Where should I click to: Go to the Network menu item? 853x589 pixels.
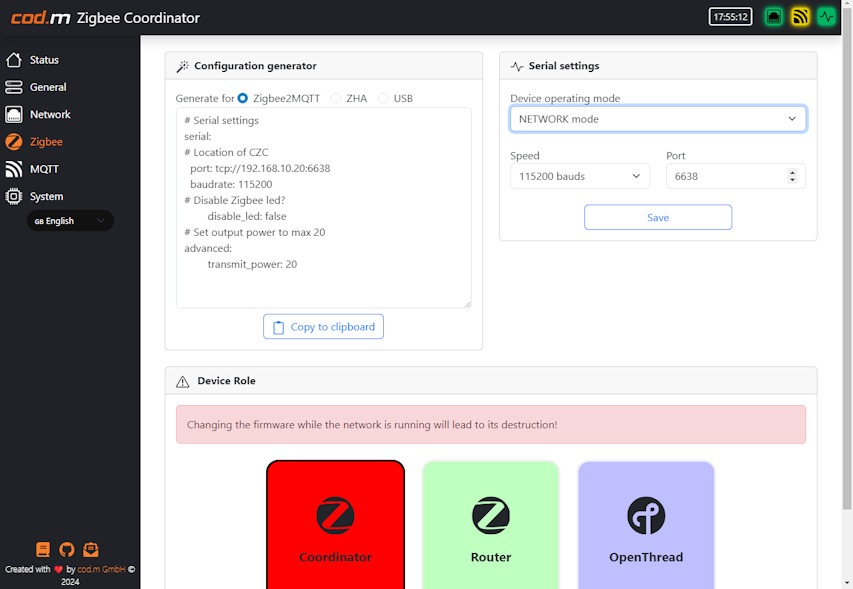(x=50, y=114)
